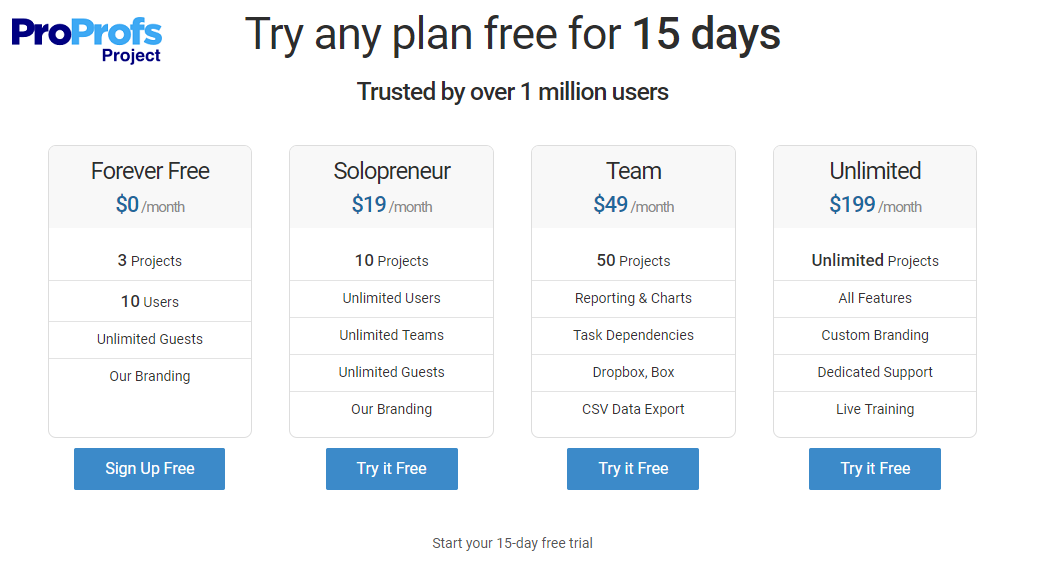This screenshot has width=1039, height=569.
Task: Click the $19/month price
Action: (x=392, y=206)
